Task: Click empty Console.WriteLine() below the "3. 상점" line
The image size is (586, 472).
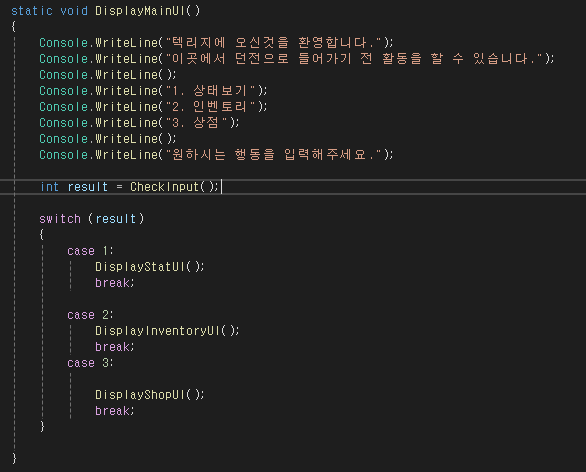Action: click(x=108, y=139)
